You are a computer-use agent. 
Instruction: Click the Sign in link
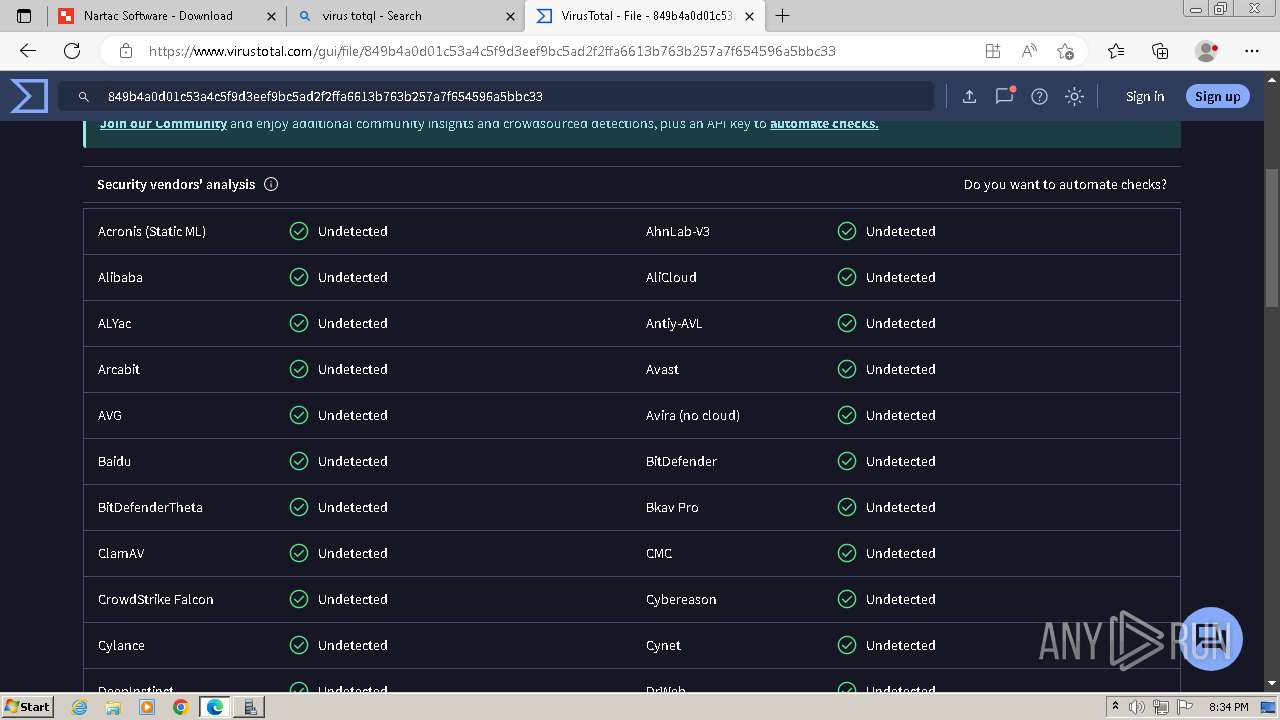tap(1145, 97)
